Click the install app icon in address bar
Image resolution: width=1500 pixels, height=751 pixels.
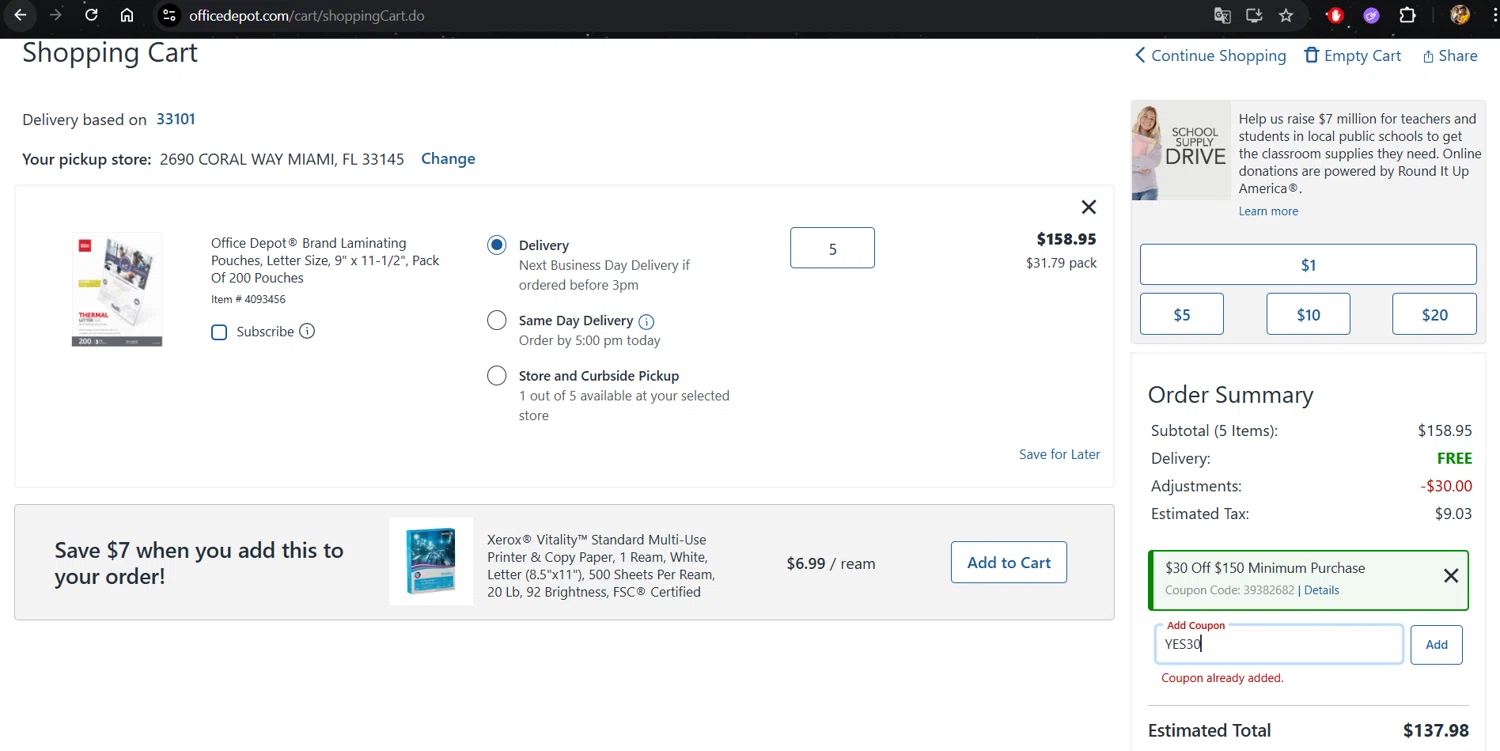[x=1254, y=15]
